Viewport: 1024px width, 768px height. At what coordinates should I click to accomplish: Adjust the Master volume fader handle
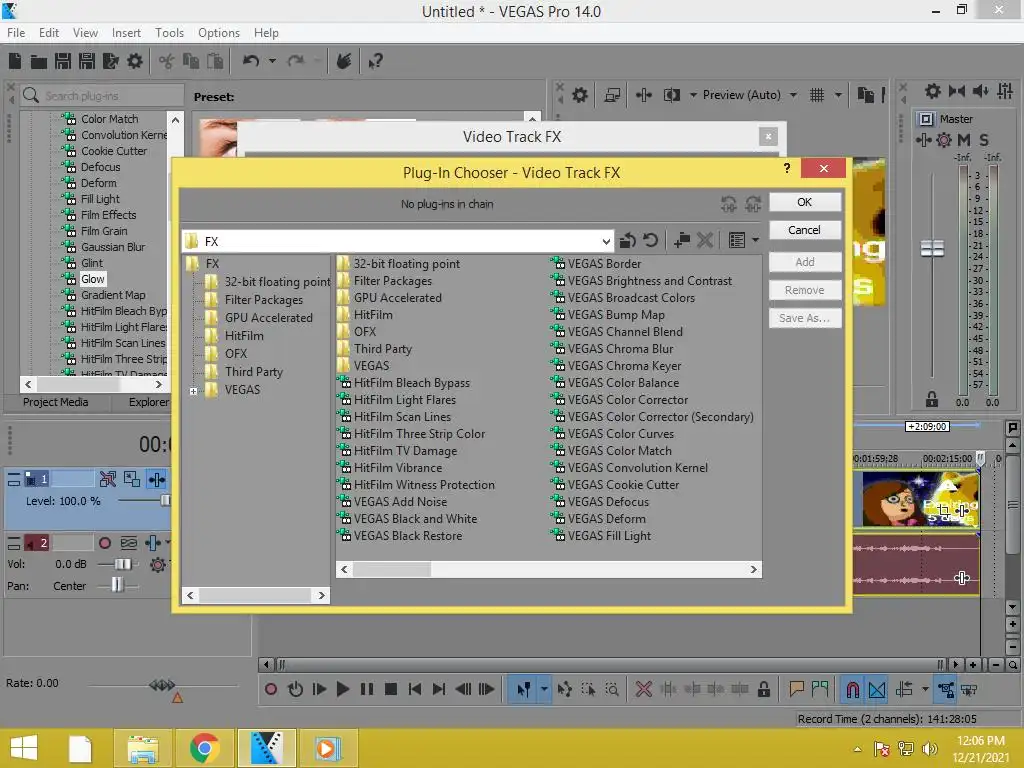tap(932, 248)
